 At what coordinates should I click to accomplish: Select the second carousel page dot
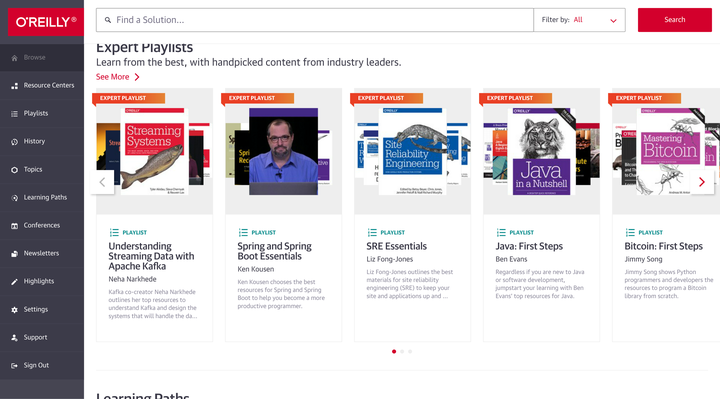[x=402, y=352]
